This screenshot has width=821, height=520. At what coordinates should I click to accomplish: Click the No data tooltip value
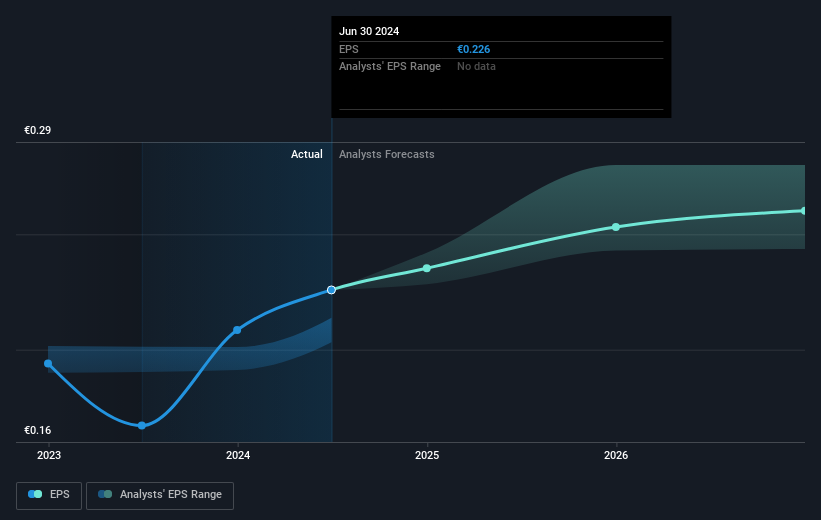[476, 67]
